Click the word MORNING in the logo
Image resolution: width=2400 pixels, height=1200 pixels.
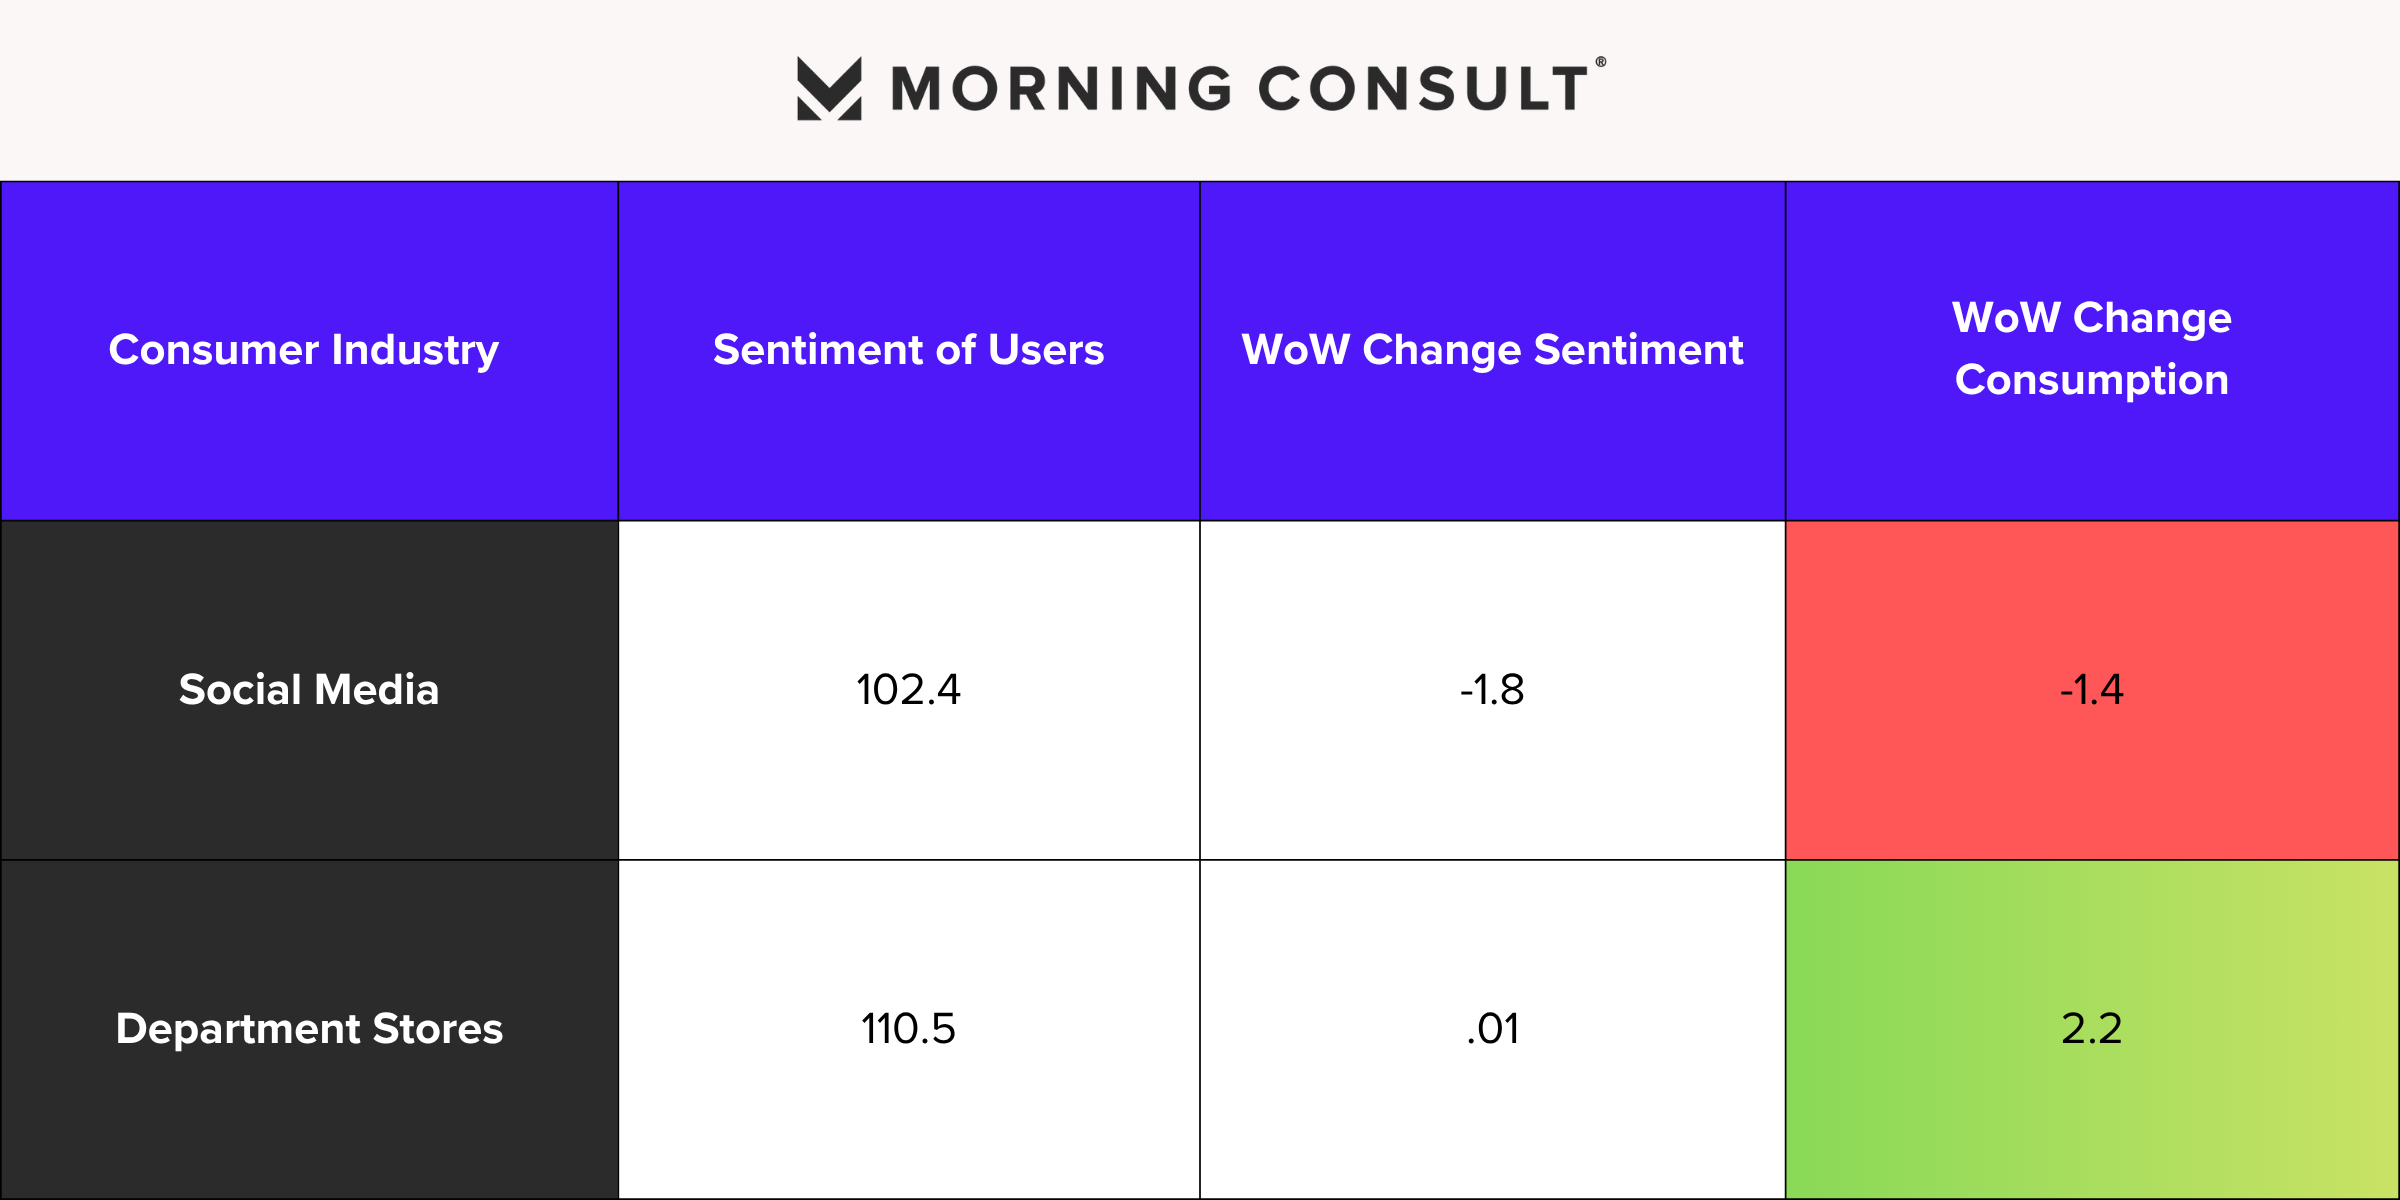pos(1061,89)
